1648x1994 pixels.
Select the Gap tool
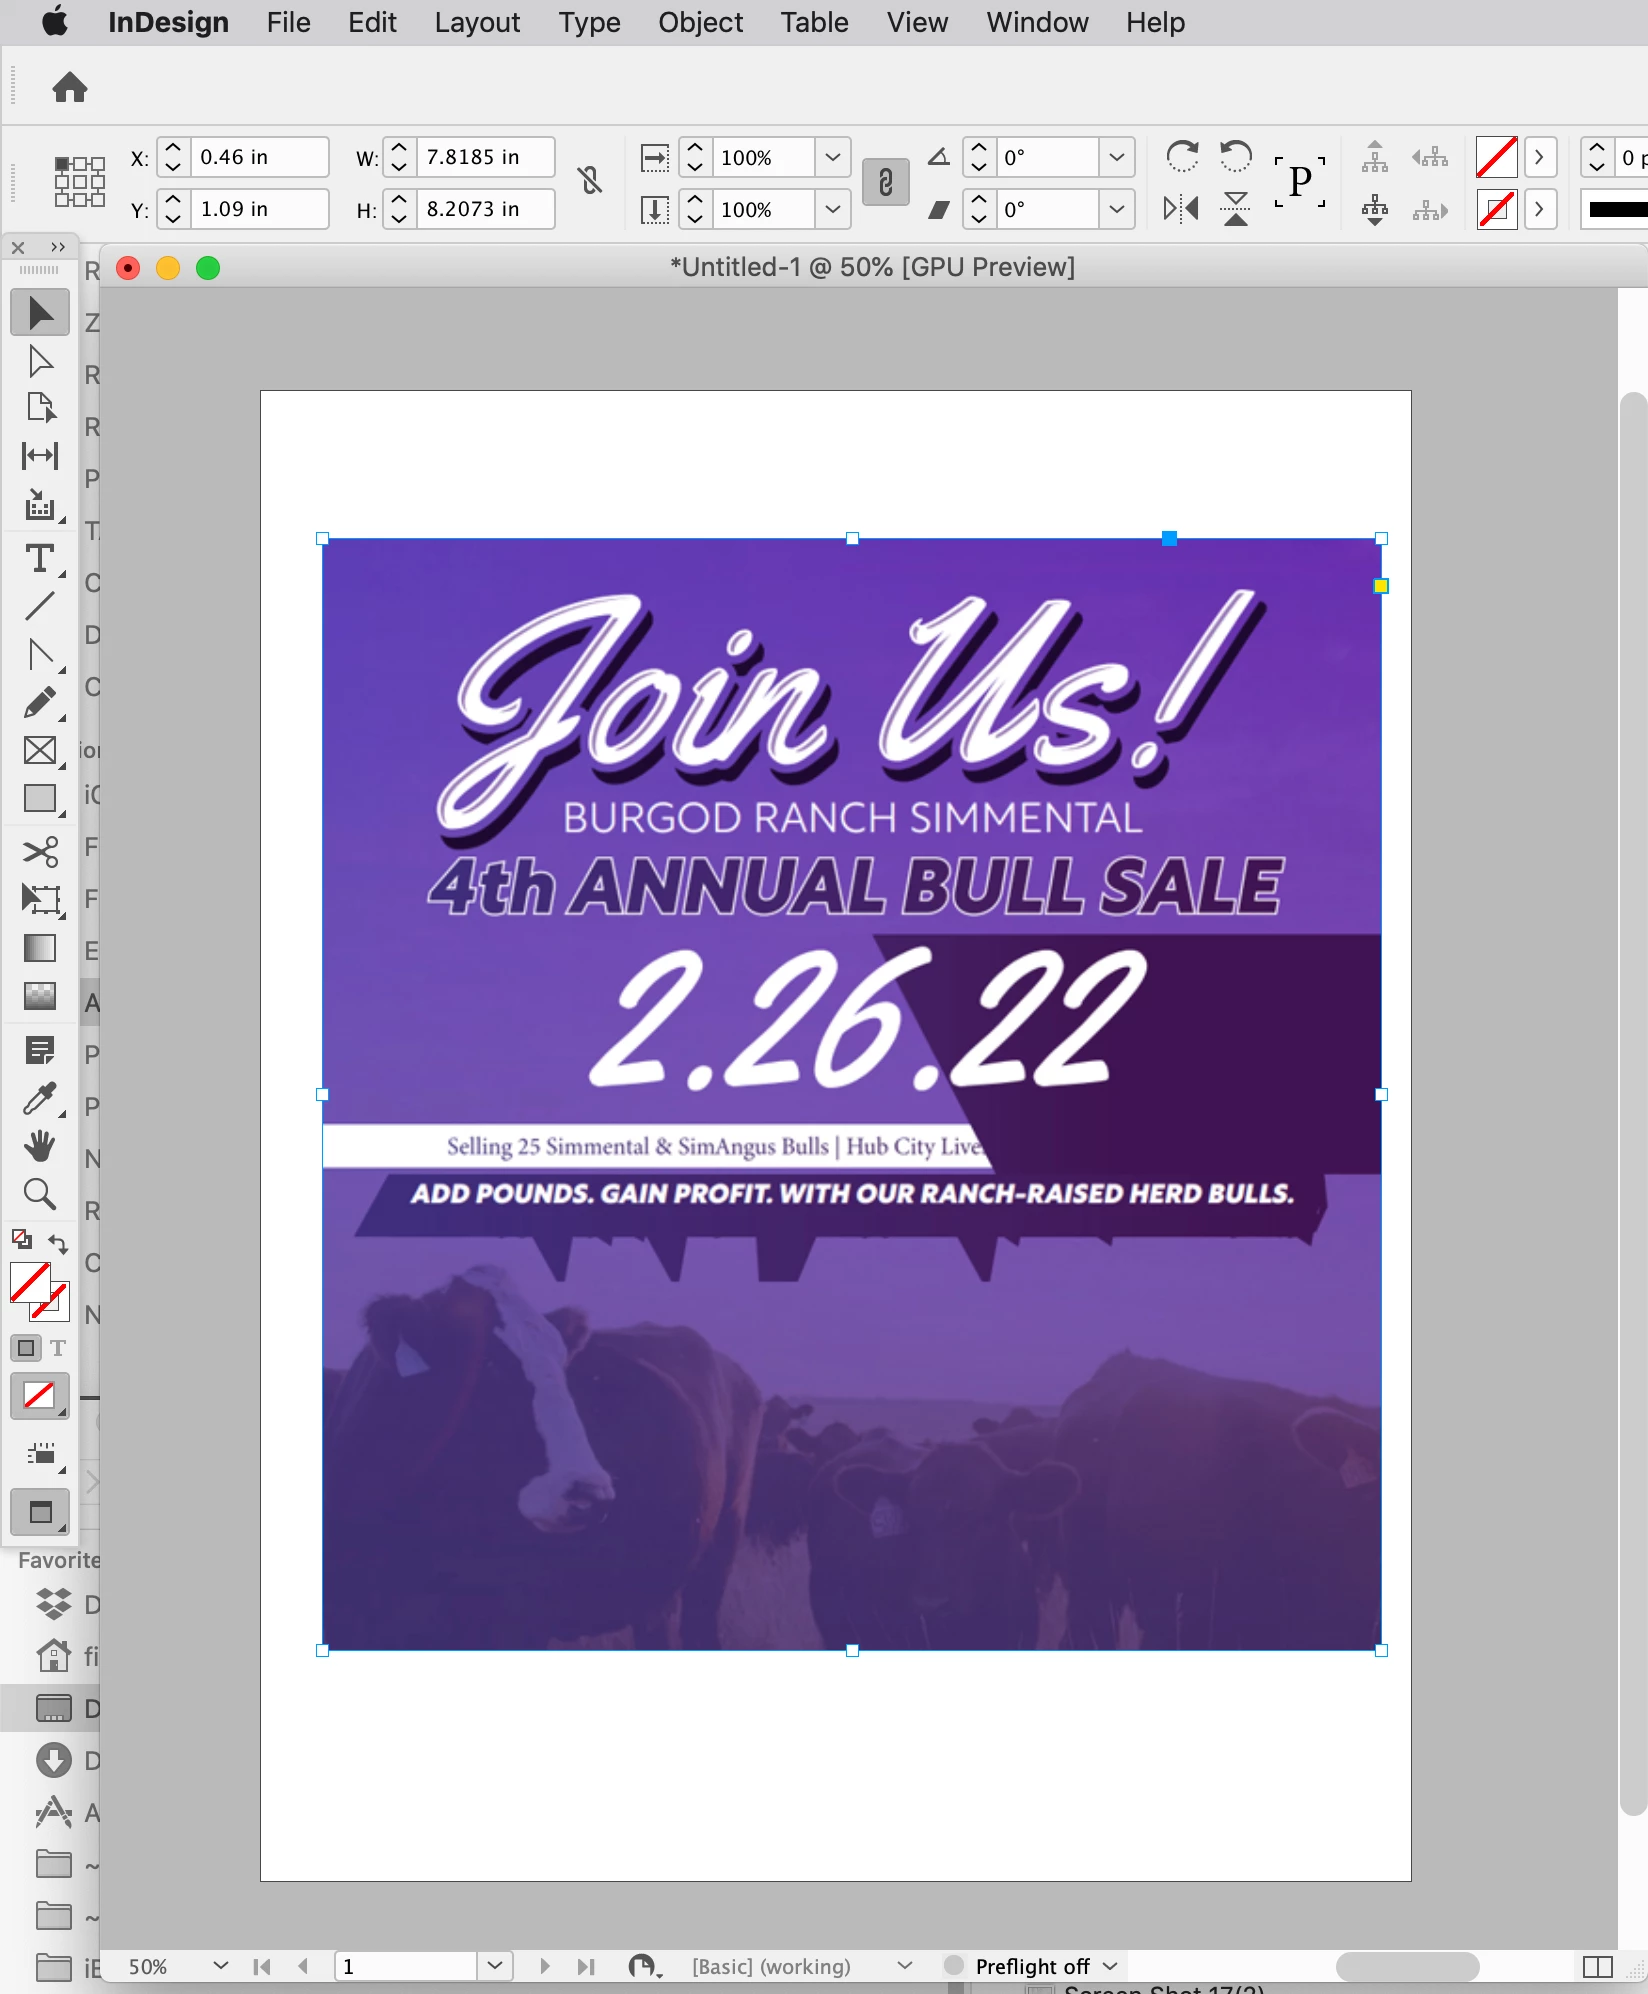(40, 456)
